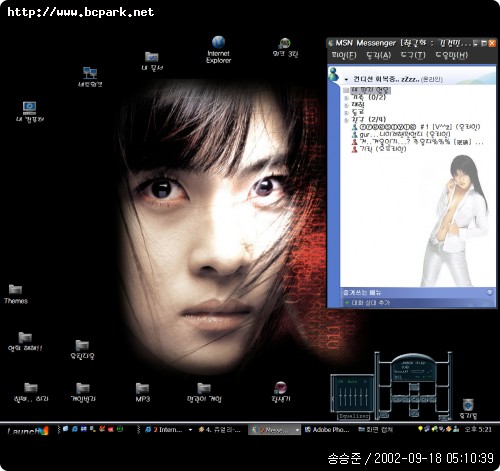Open the Tools (T) menu in MSN Messenger
Screen dimensions: 500x471
click(413, 55)
